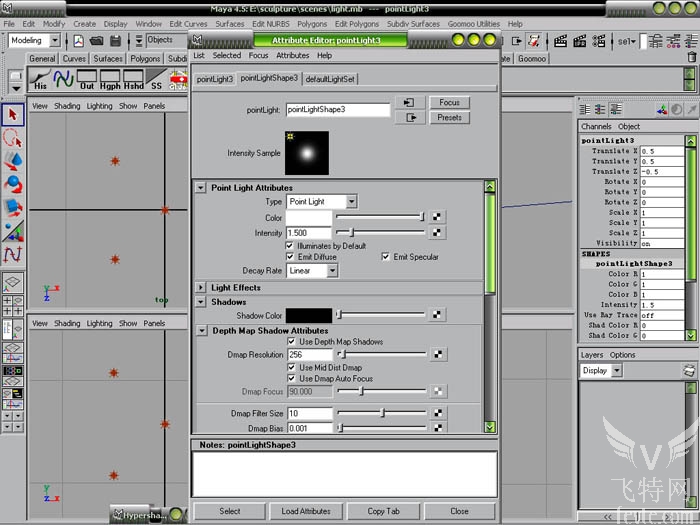
Task: Click the Notes text area
Action: point(345,474)
